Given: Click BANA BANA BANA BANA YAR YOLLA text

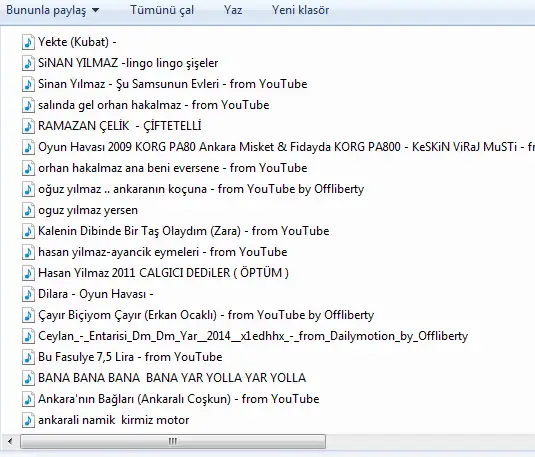Looking at the screenshot, I should [x=172, y=378].
